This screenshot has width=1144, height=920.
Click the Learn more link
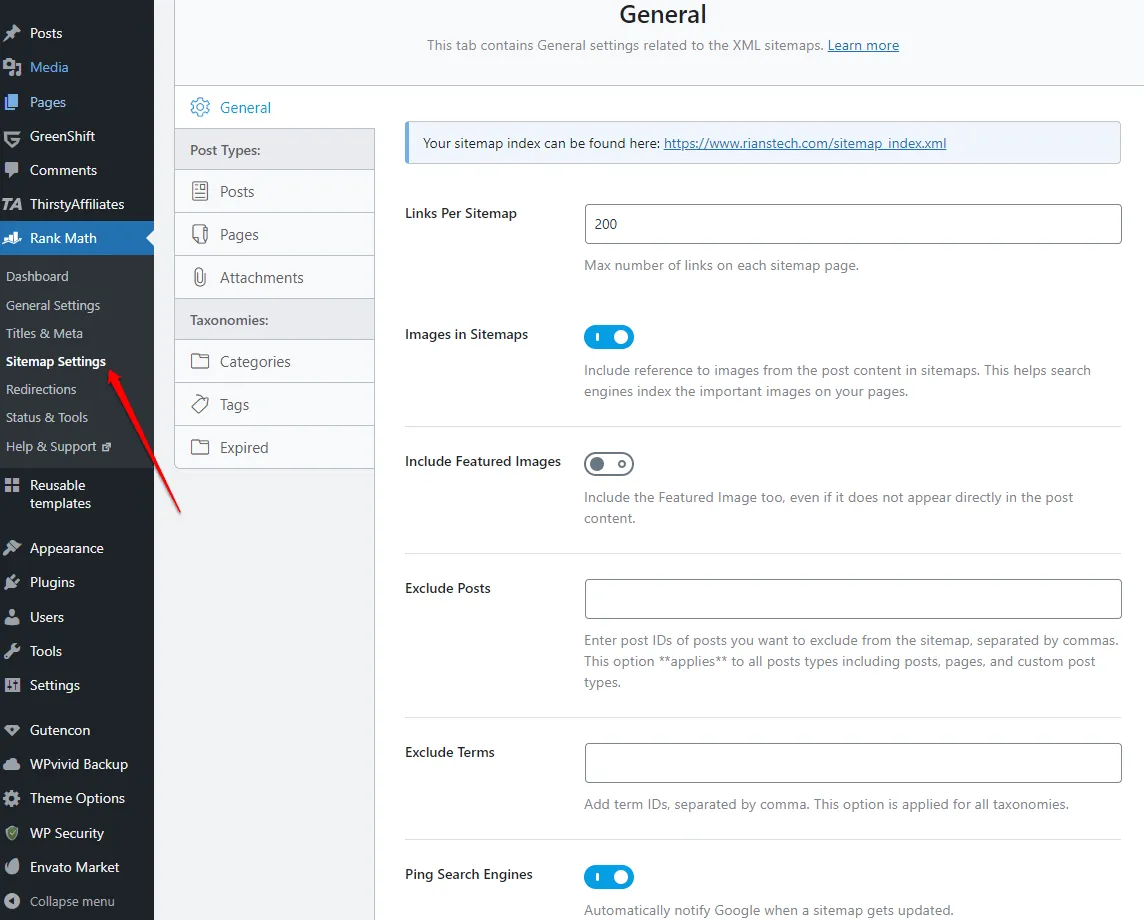pyautogui.click(x=862, y=45)
